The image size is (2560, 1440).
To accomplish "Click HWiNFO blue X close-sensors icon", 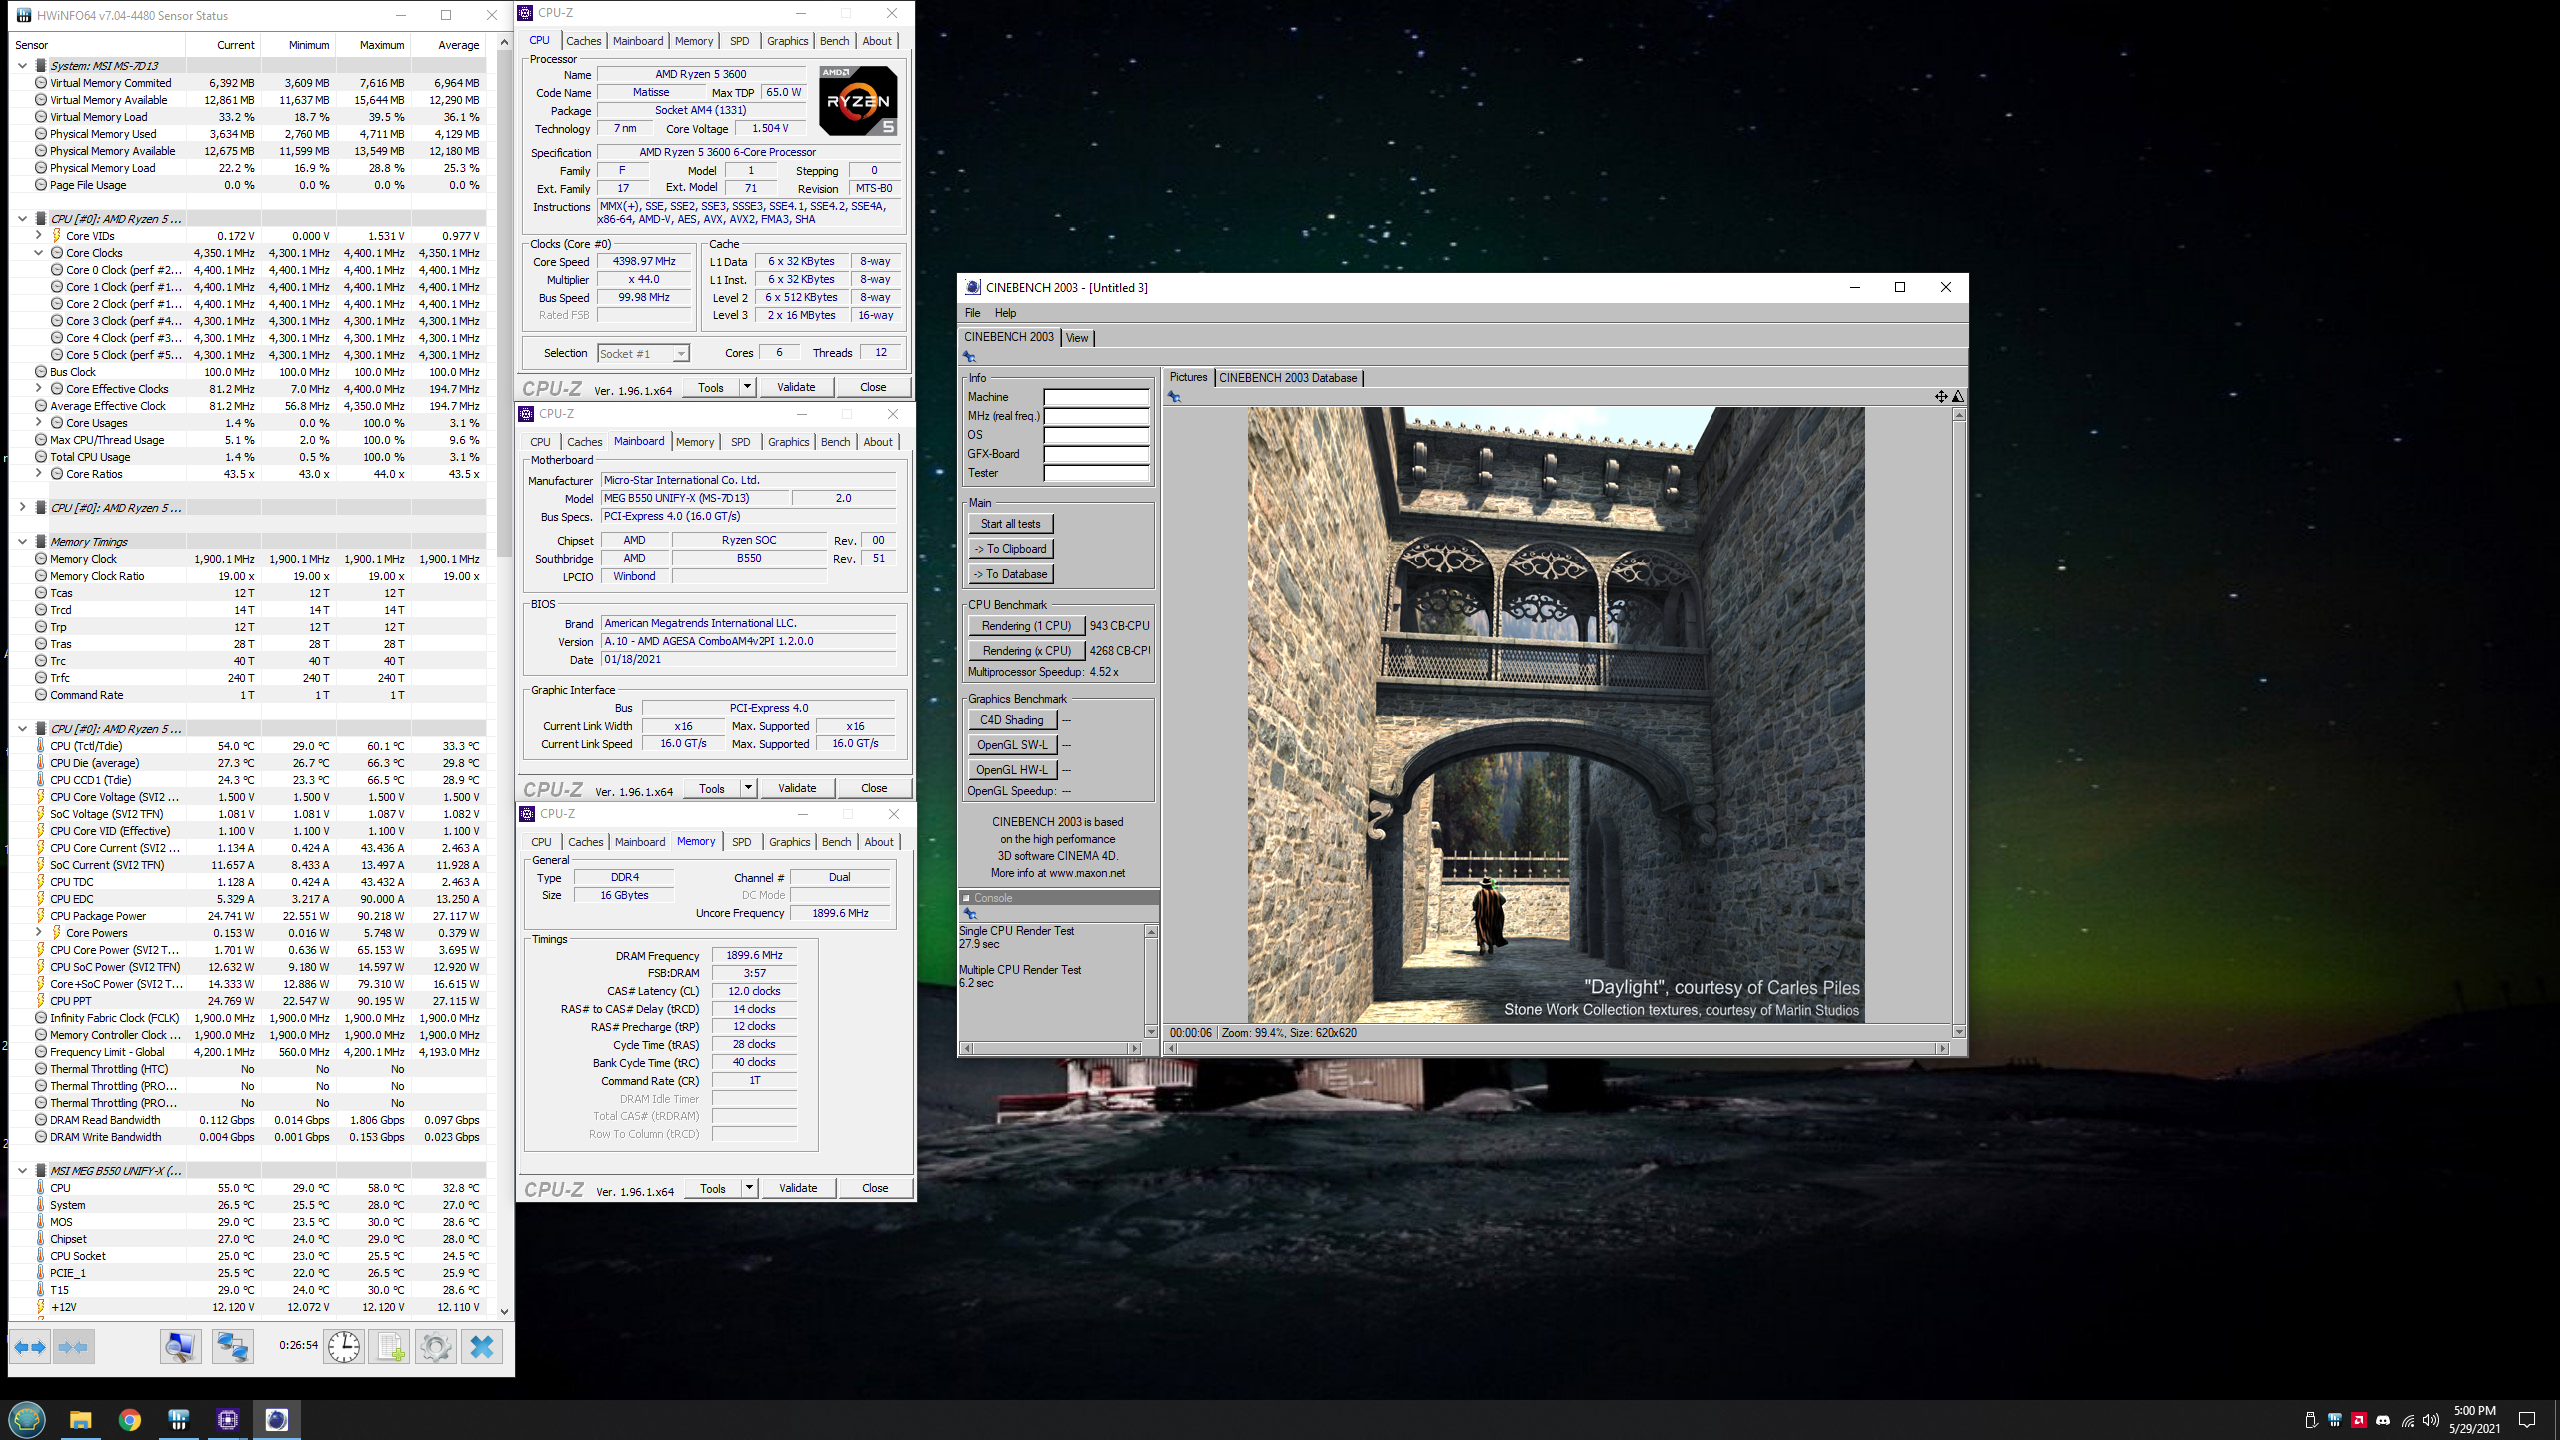I will tap(482, 1347).
